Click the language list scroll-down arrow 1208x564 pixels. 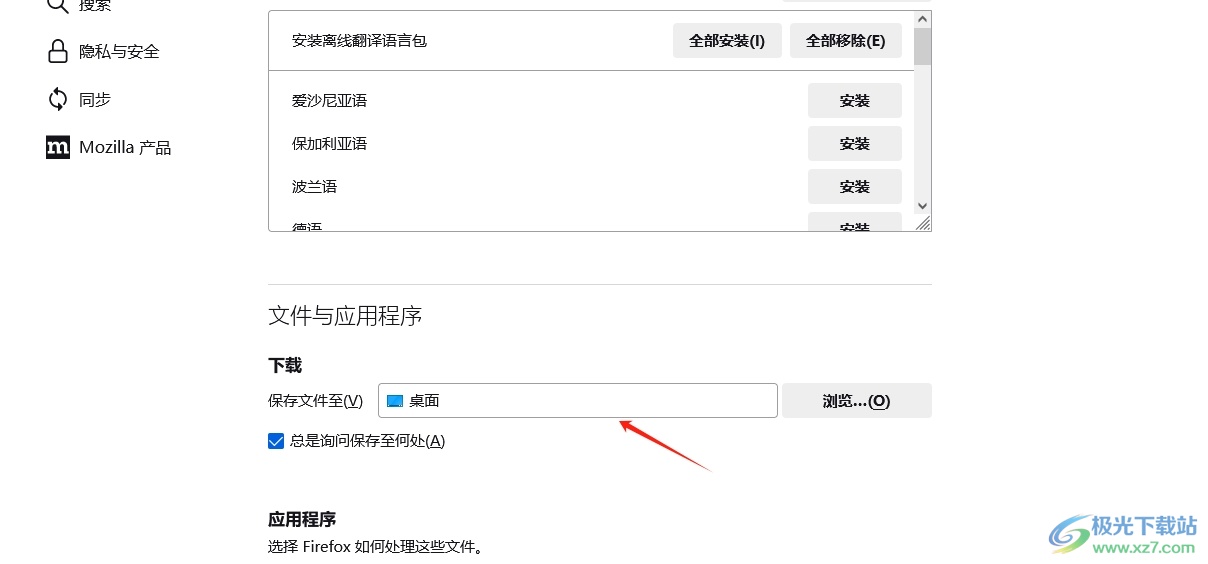923,205
